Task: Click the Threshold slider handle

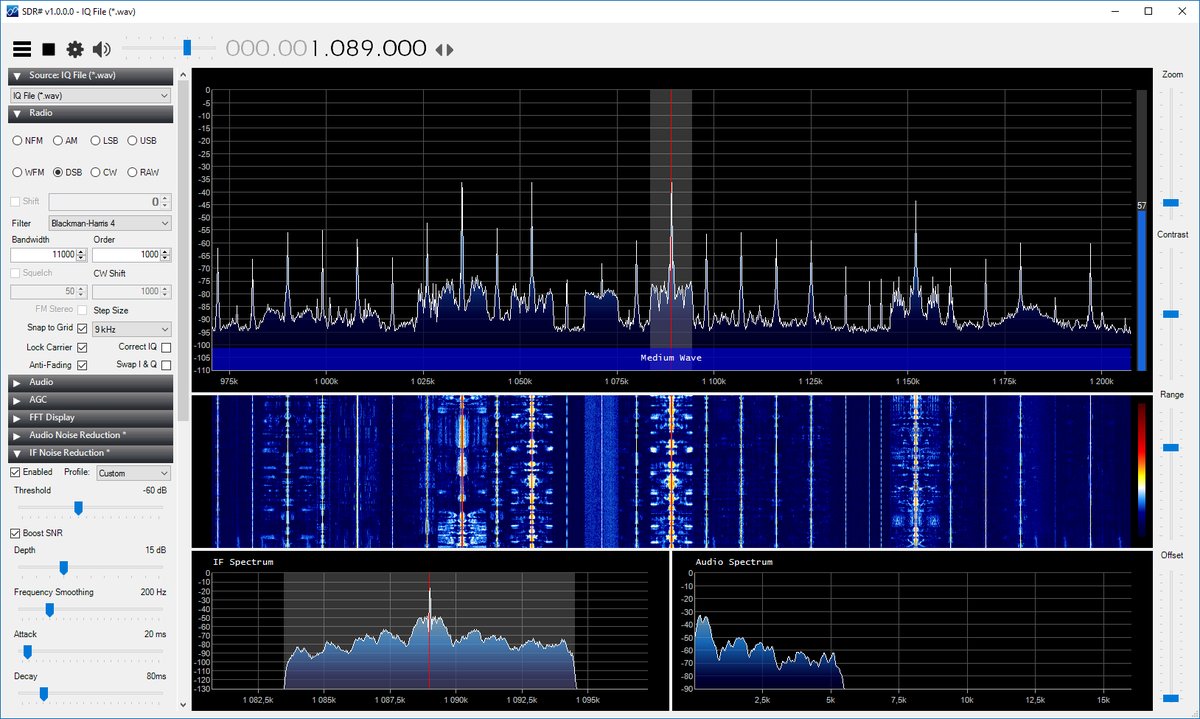Action: tap(78, 509)
